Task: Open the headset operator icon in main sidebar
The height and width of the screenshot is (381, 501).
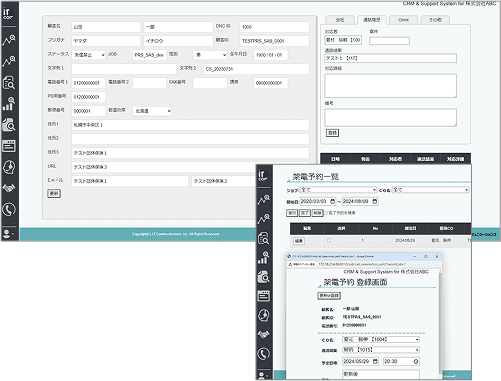Action: coord(9,167)
